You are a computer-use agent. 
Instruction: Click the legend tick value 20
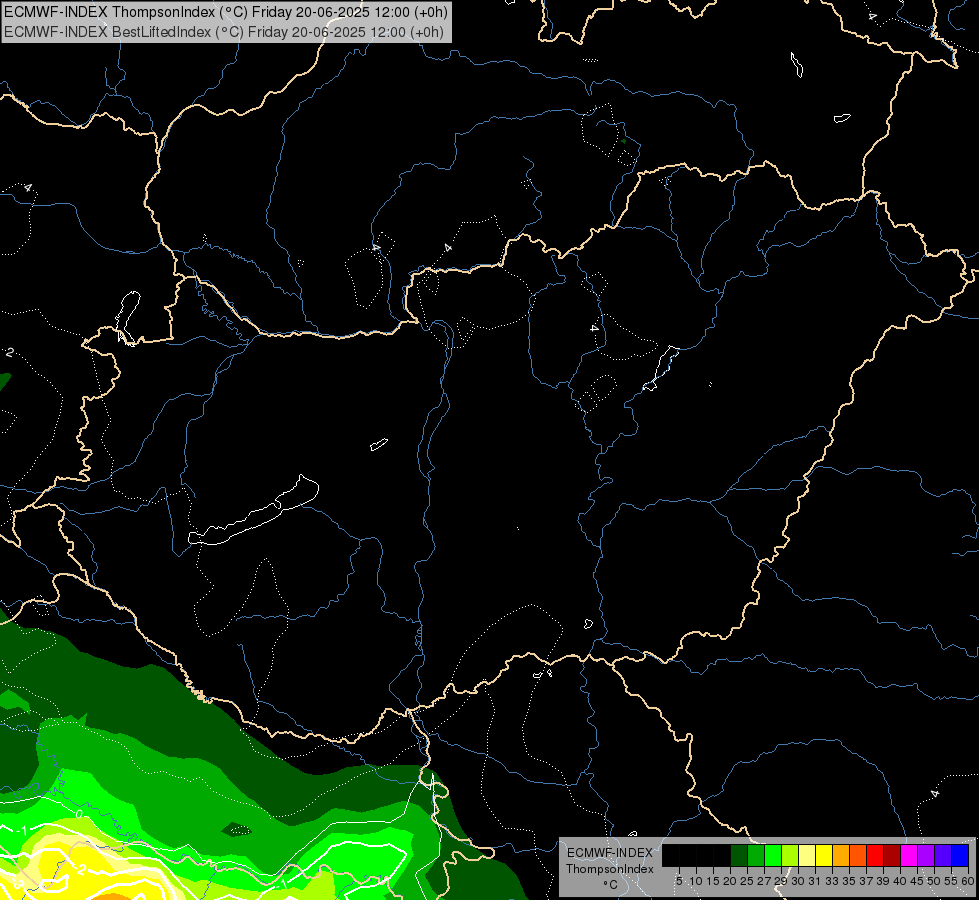click(730, 881)
